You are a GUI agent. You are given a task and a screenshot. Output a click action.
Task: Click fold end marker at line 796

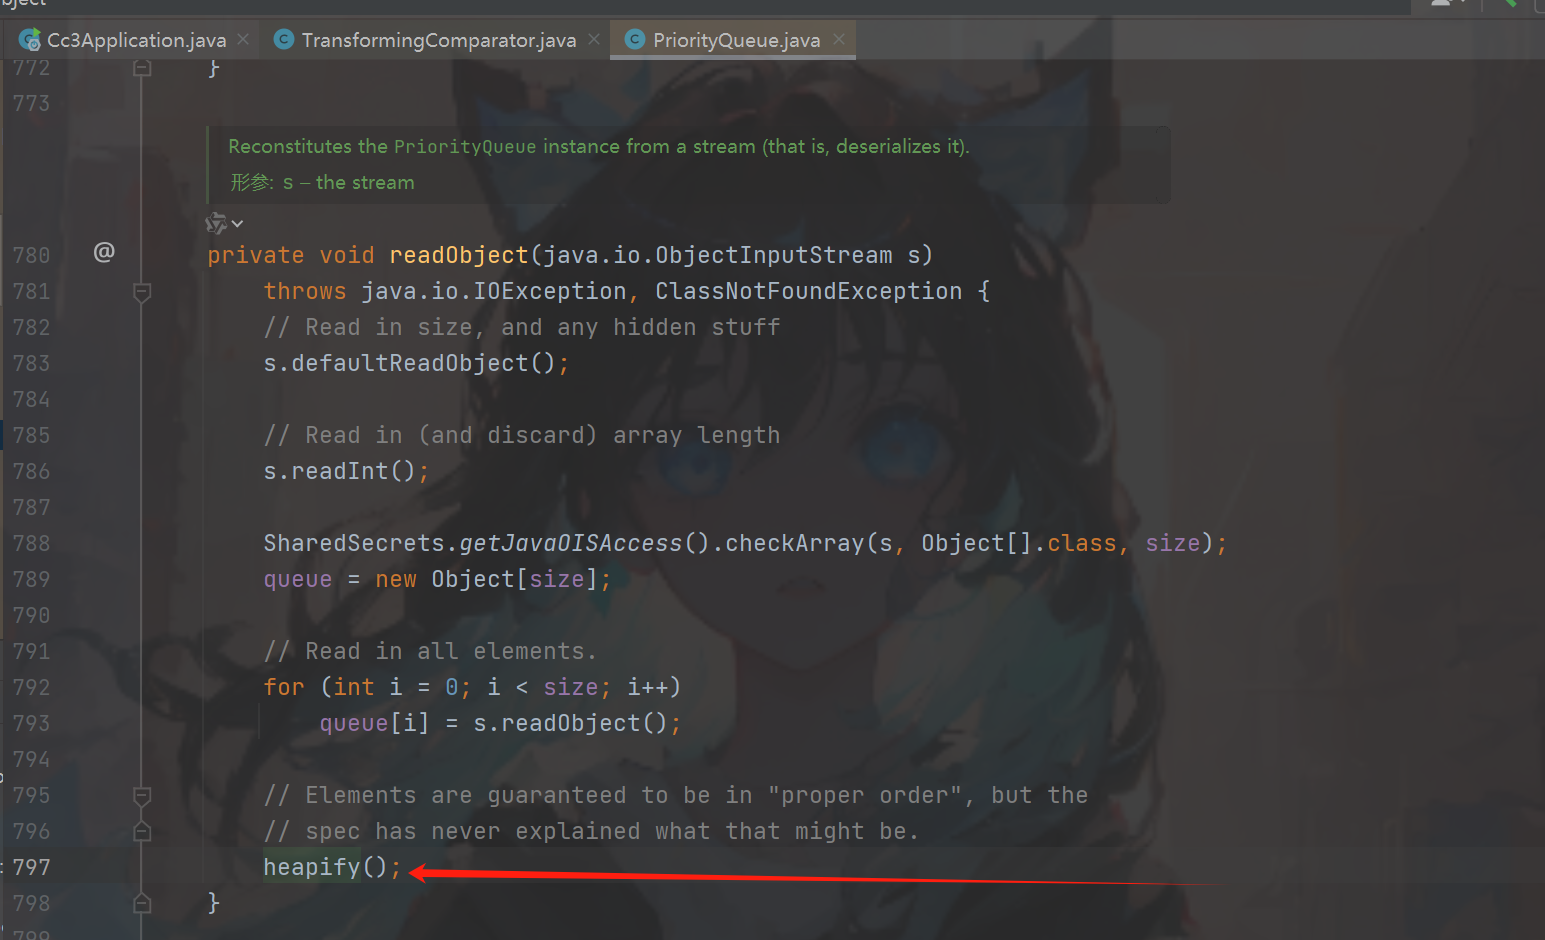click(x=142, y=831)
